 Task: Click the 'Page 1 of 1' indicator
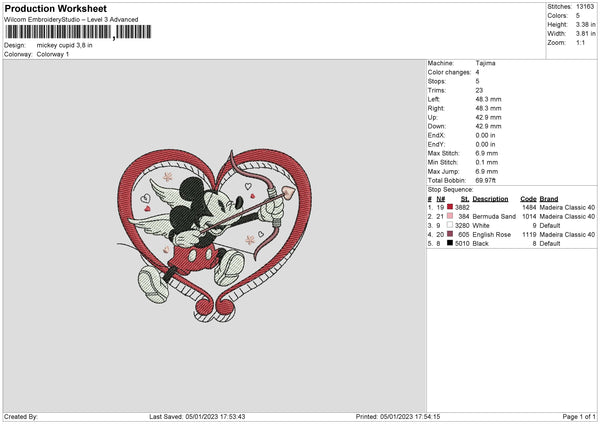[579, 417]
